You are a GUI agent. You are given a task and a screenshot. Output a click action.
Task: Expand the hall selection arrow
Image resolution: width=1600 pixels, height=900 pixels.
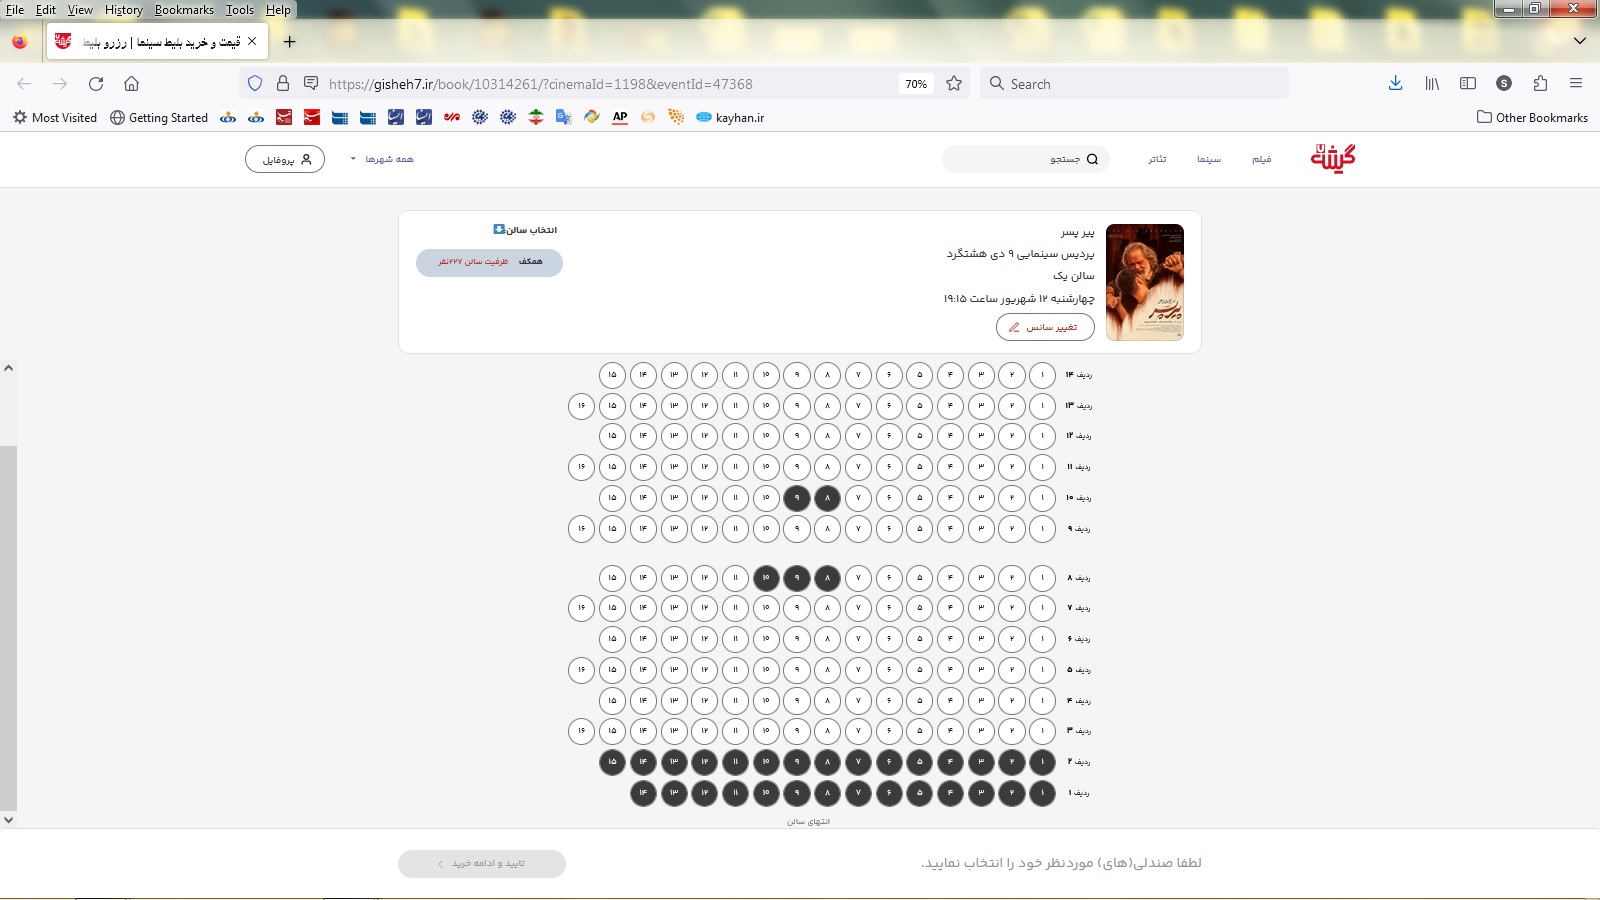[499, 230]
